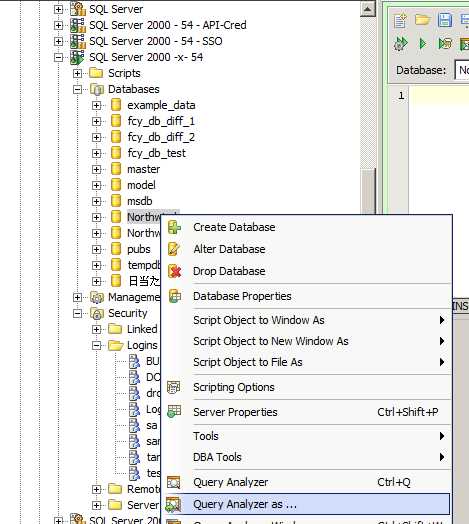Open the Tools submenu
Viewport: 469px width, 524px height.
pos(306,436)
